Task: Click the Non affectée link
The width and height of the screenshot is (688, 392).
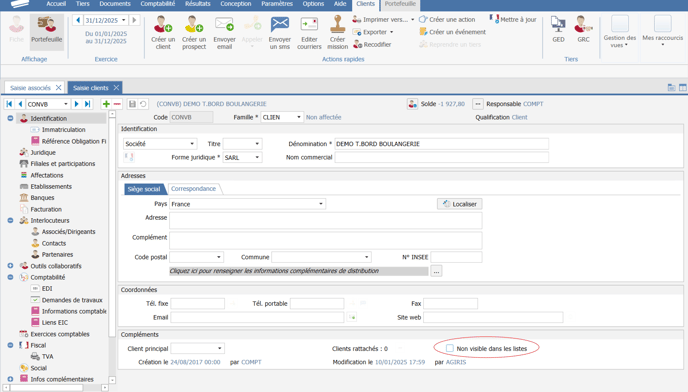Action: [x=323, y=117]
